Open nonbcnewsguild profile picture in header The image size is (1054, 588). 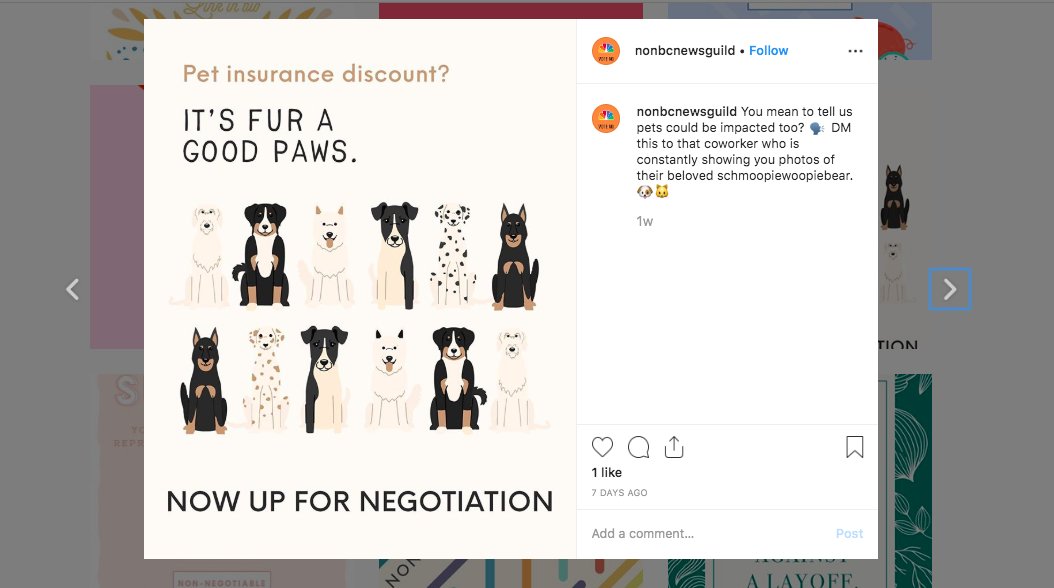[606, 51]
